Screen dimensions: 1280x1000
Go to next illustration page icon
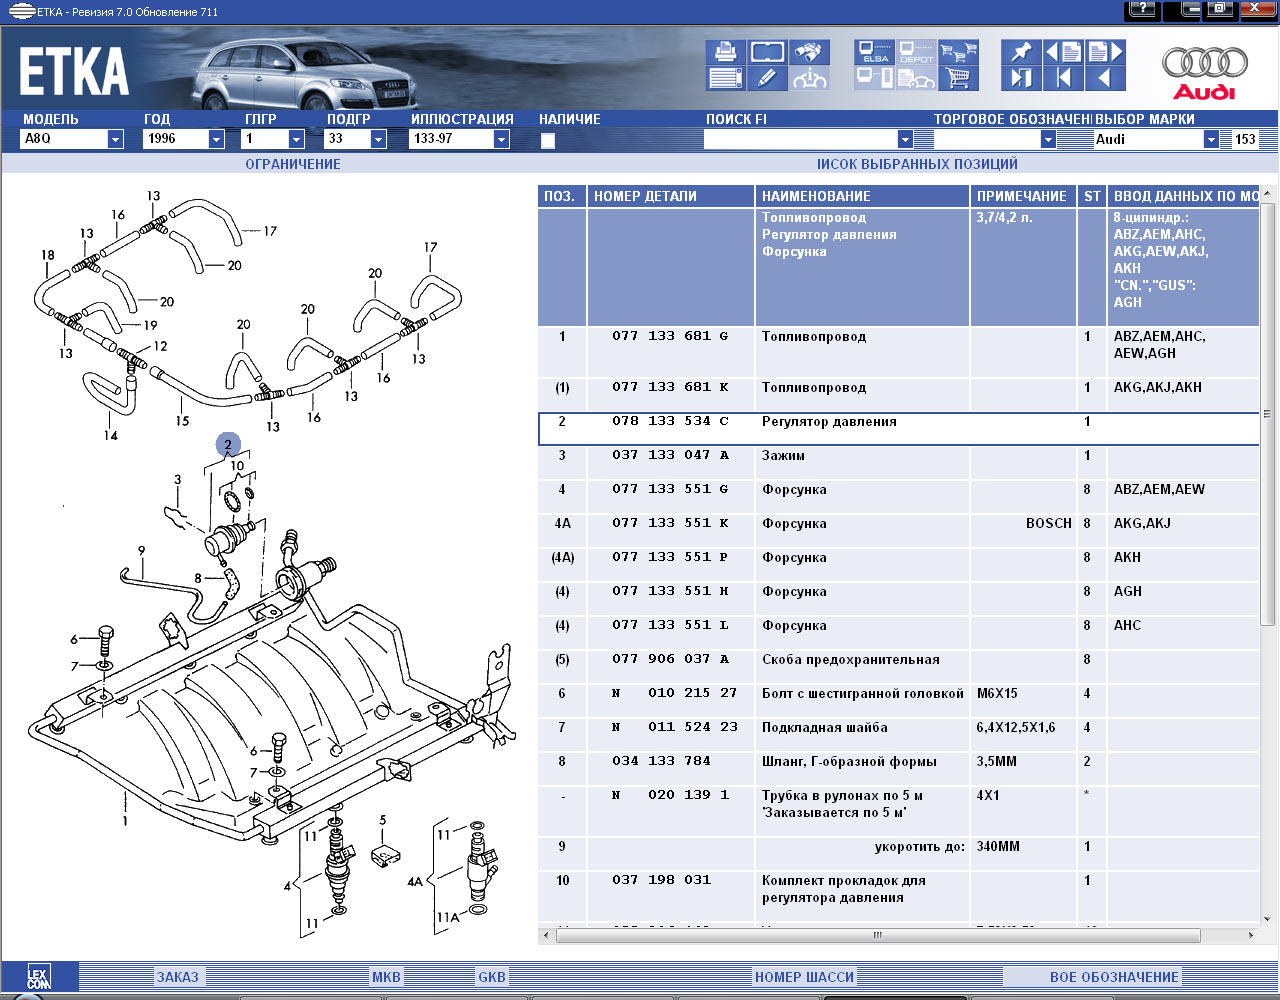click(x=1105, y=52)
